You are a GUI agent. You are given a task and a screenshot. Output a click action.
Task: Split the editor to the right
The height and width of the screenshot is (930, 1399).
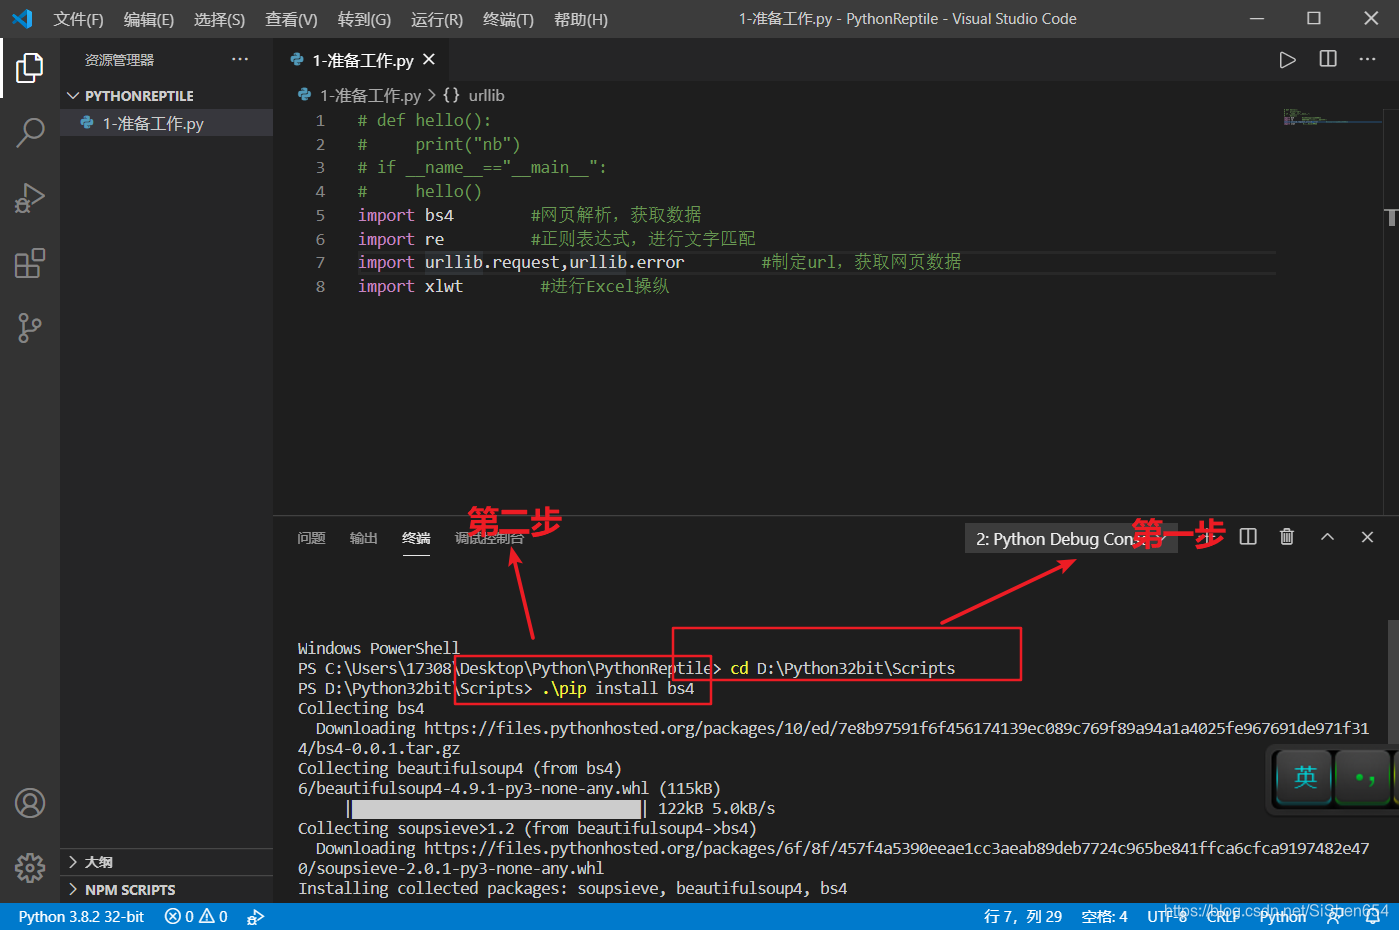click(1328, 60)
